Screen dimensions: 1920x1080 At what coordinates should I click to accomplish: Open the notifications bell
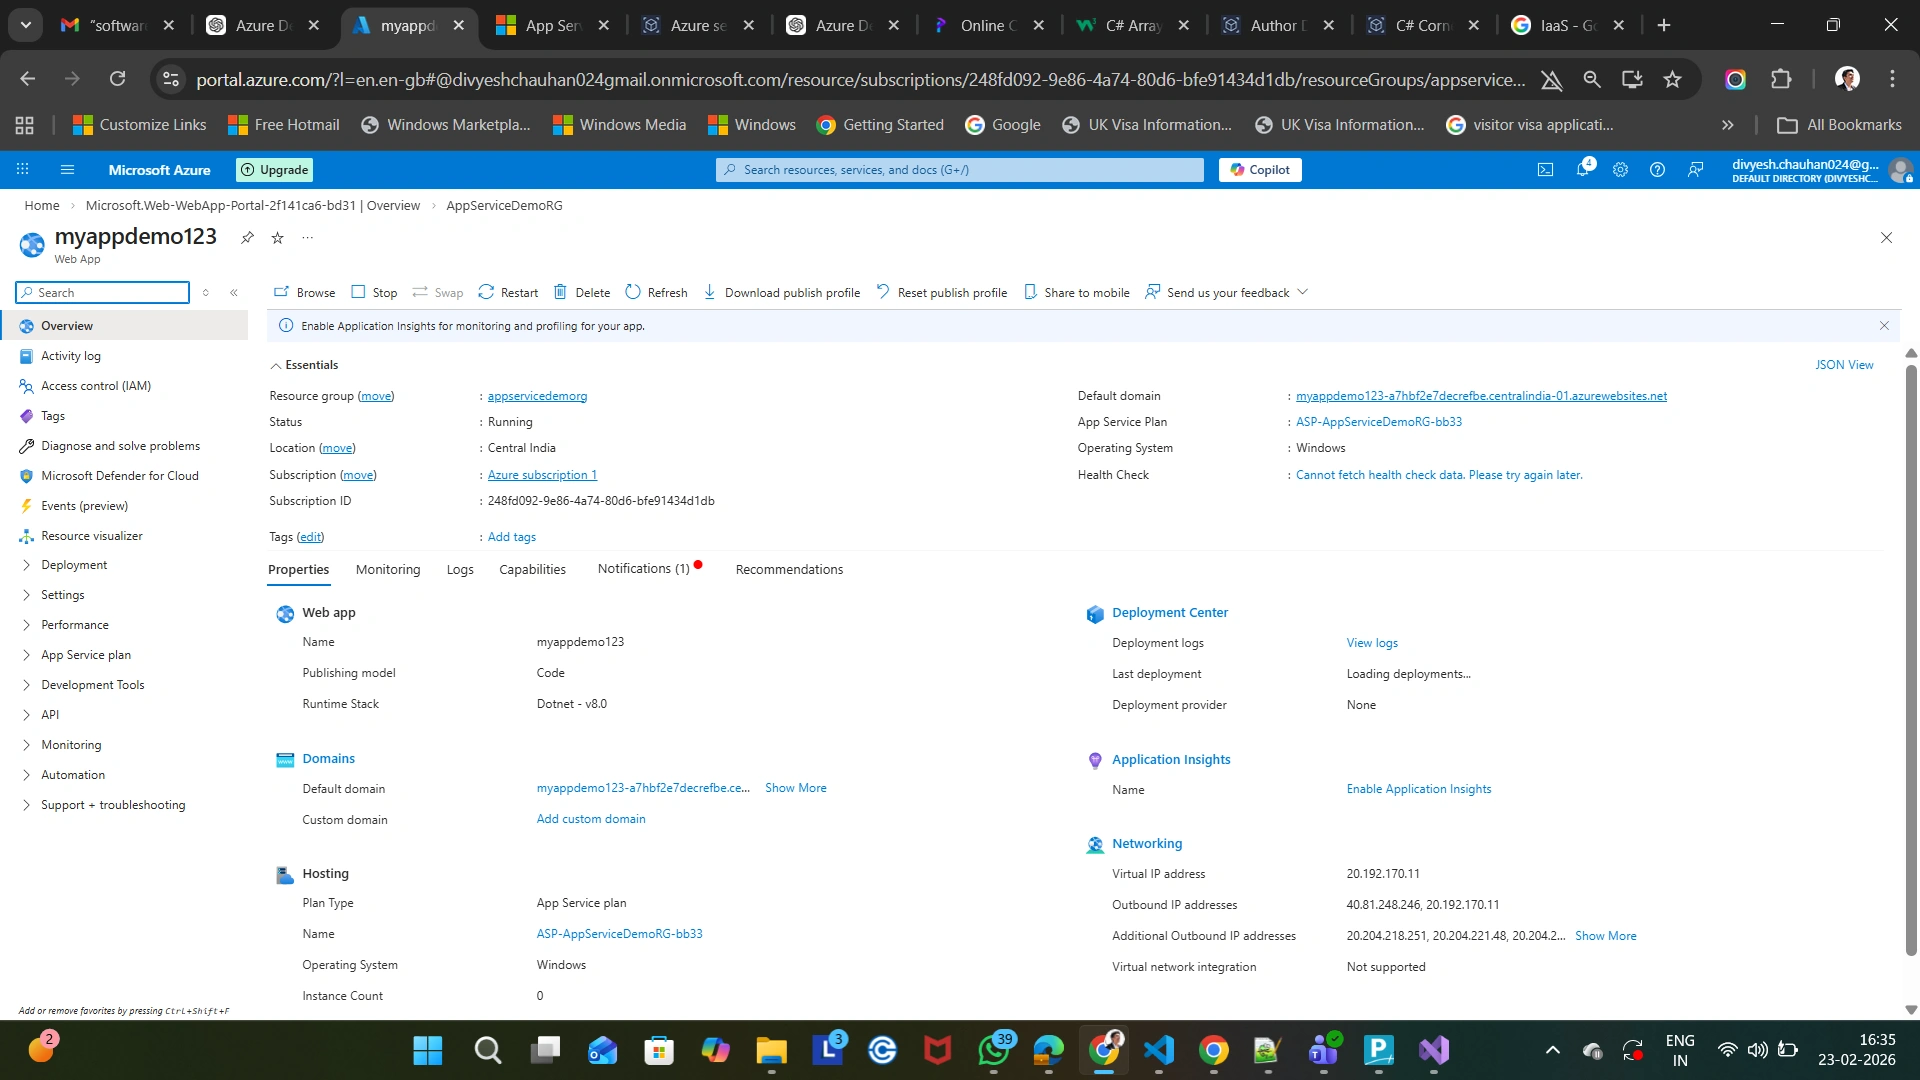pos(1583,170)
